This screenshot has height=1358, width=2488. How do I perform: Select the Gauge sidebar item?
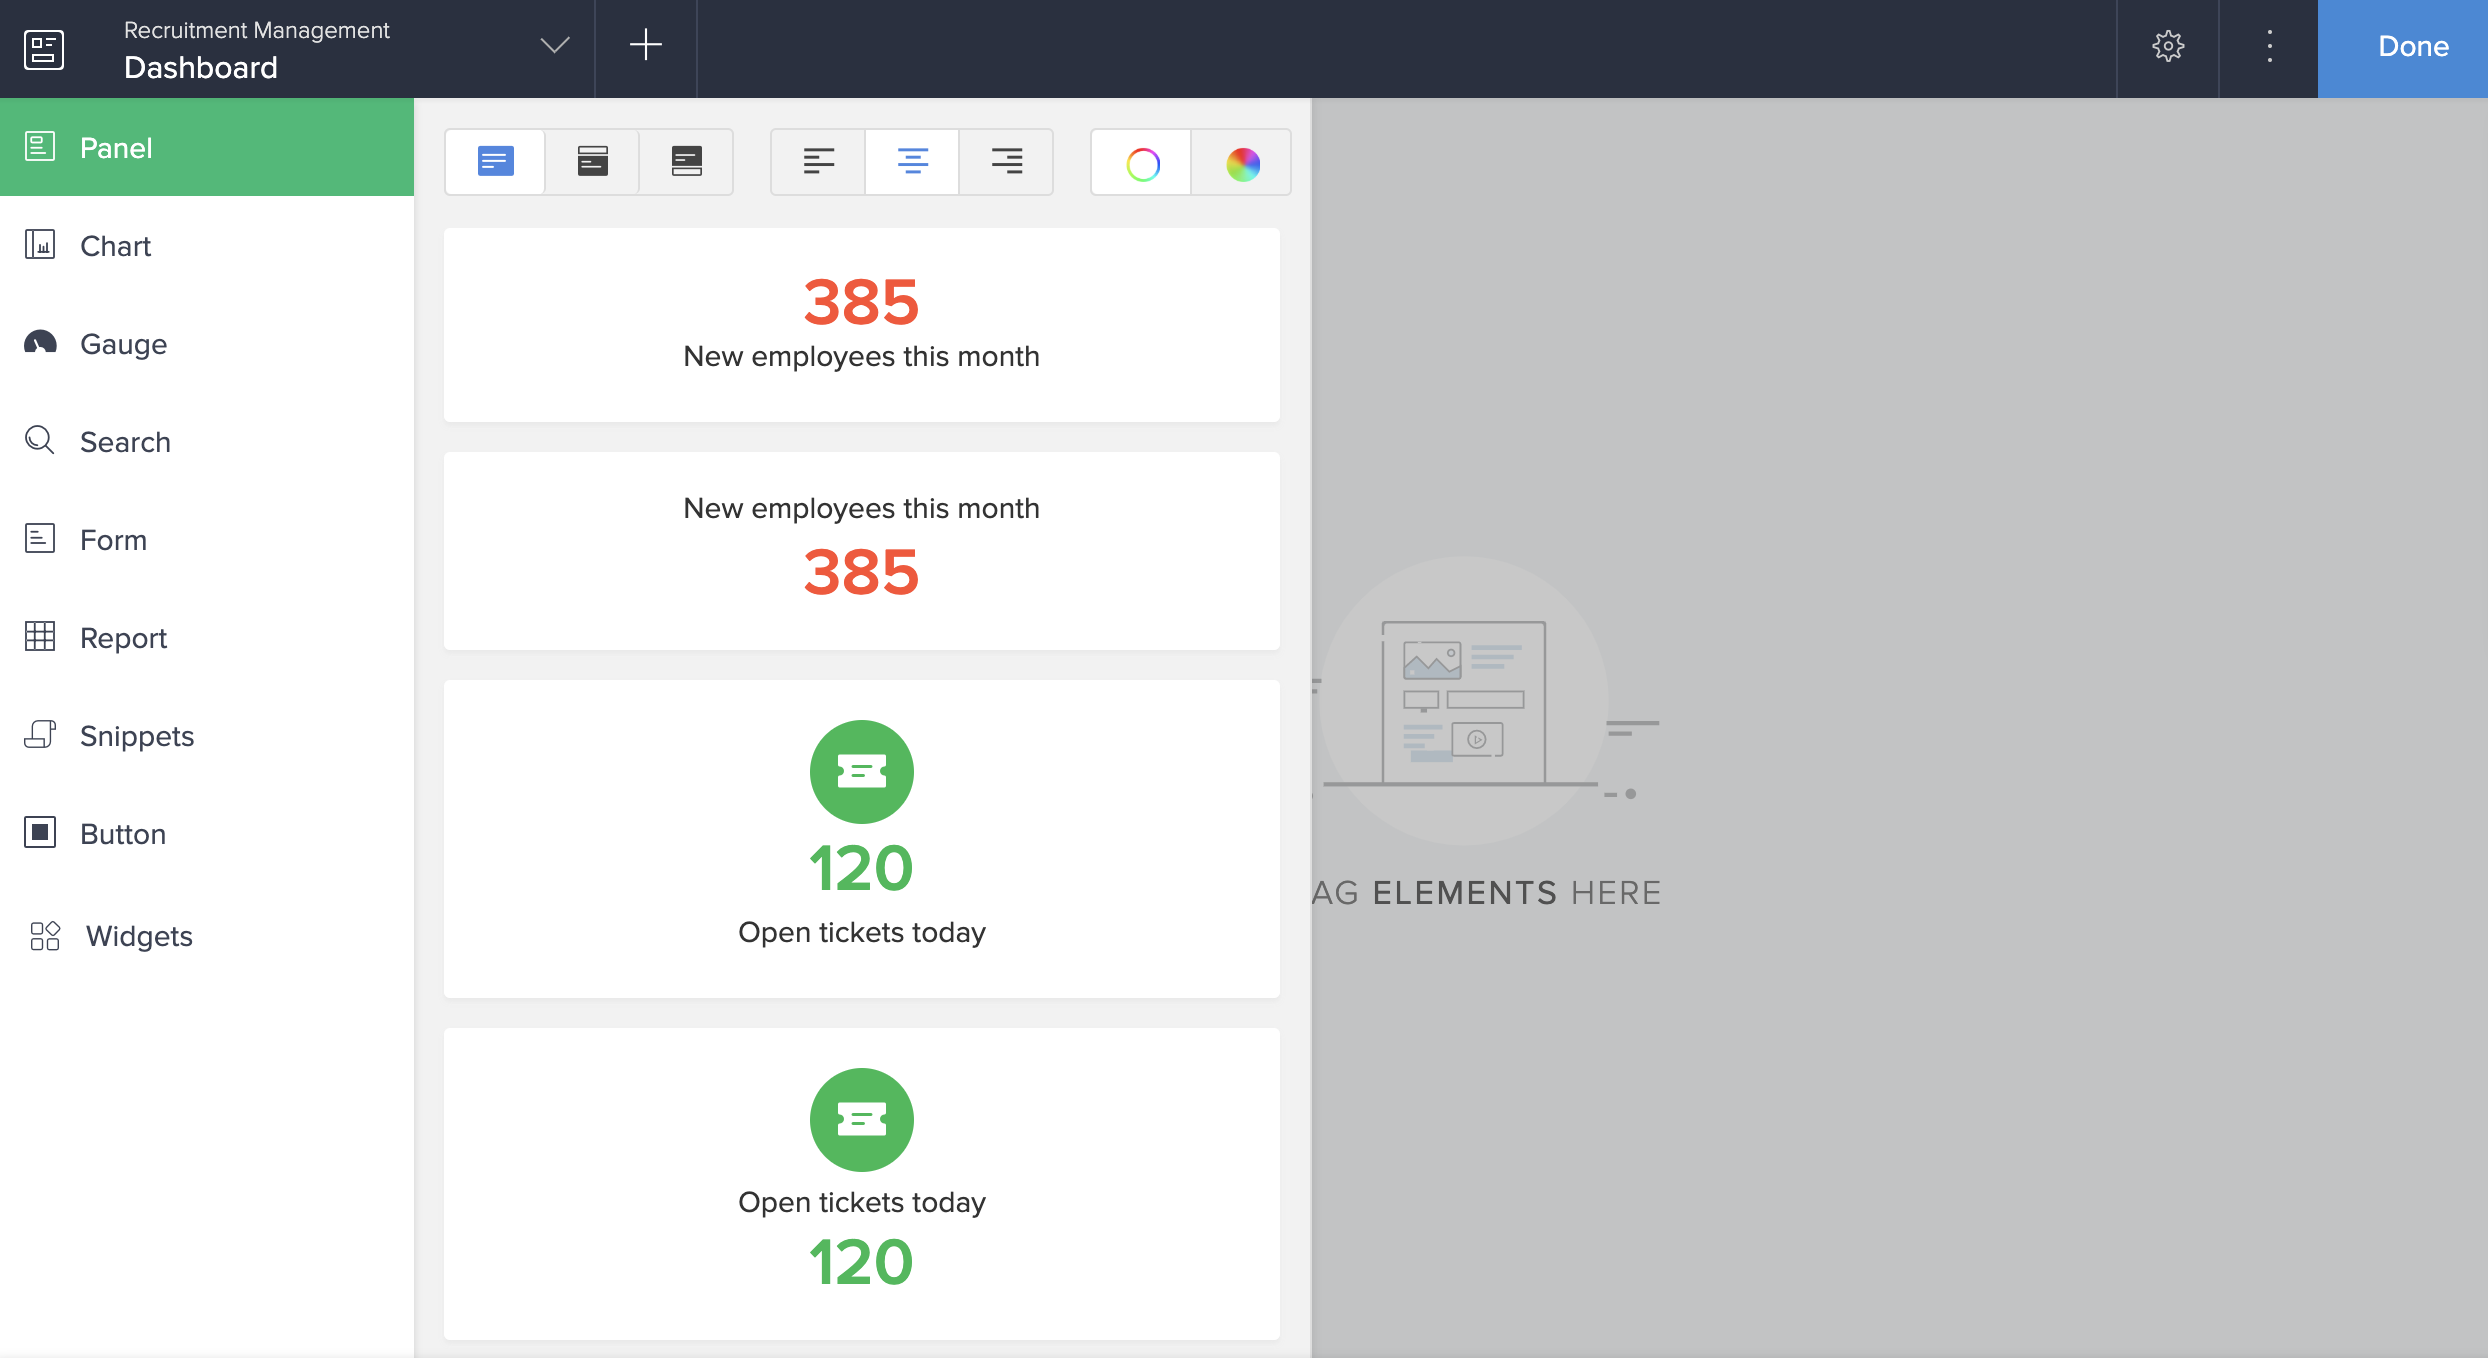123,344
